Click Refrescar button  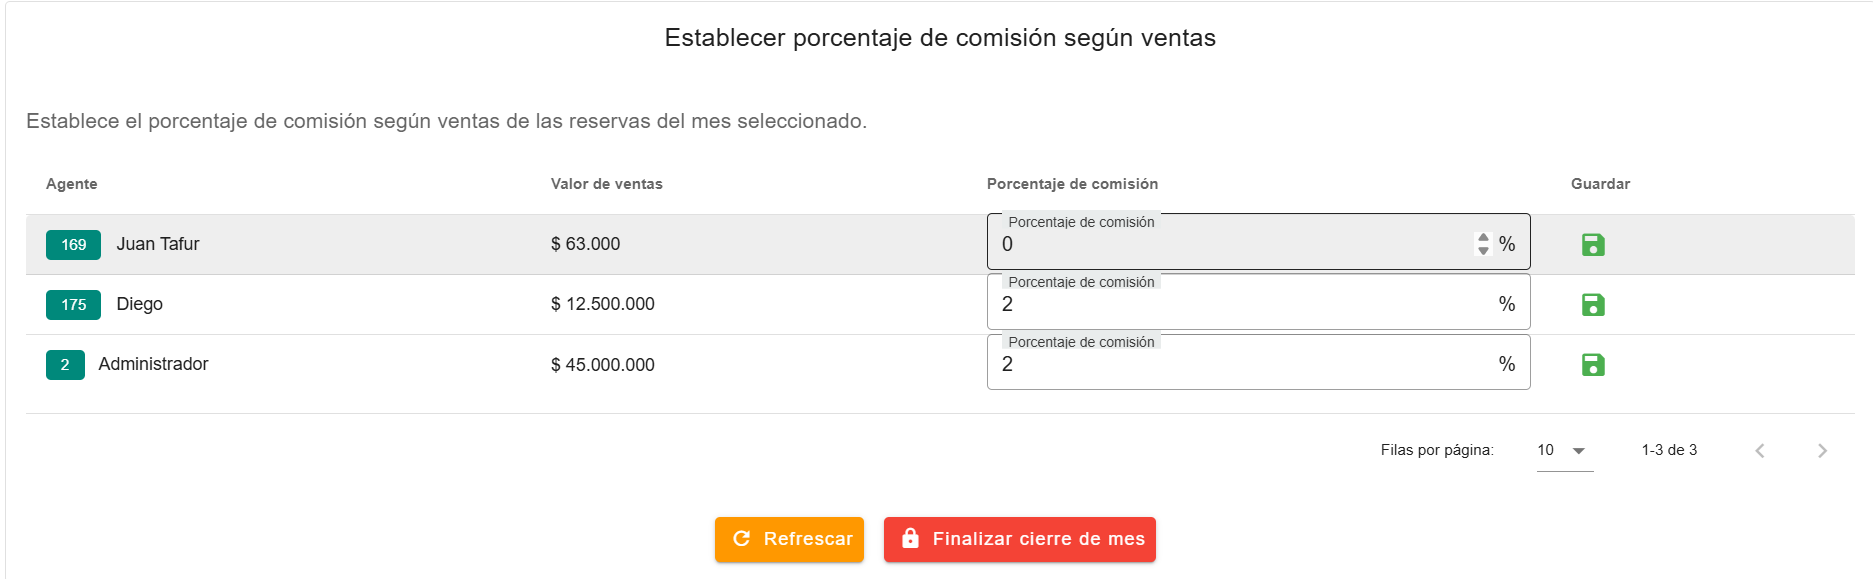click(789, 539)
